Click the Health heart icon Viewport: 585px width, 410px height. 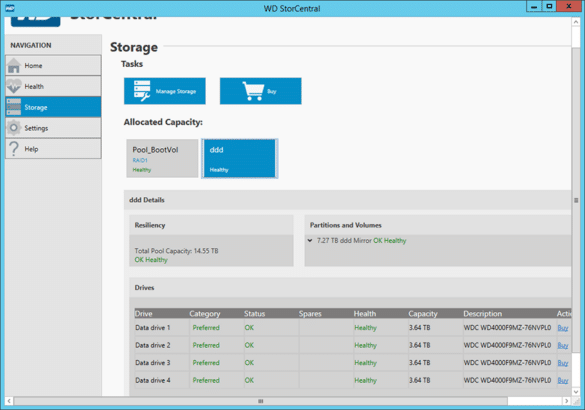tap(14, 86)
